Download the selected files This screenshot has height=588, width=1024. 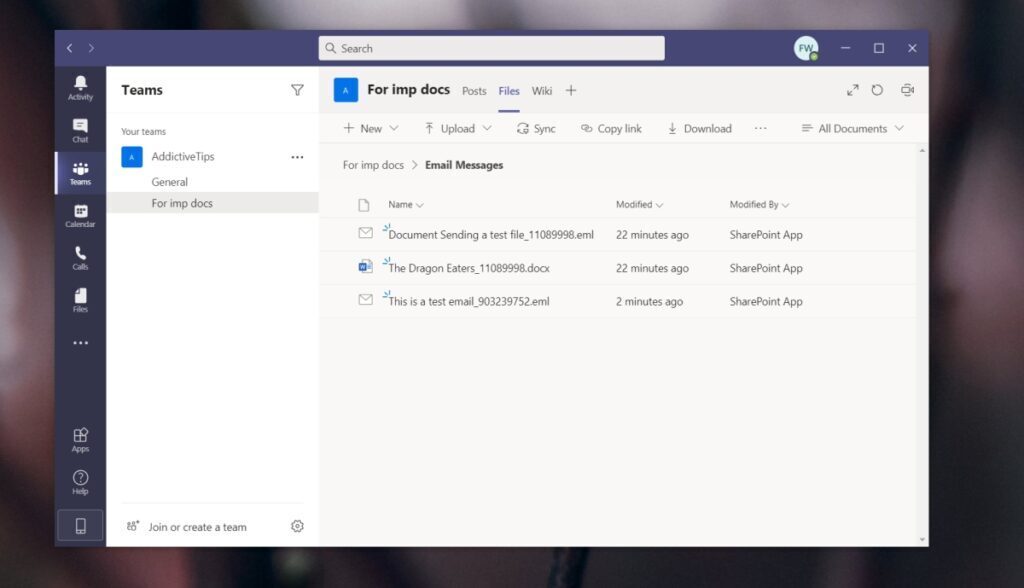[698, 128]
